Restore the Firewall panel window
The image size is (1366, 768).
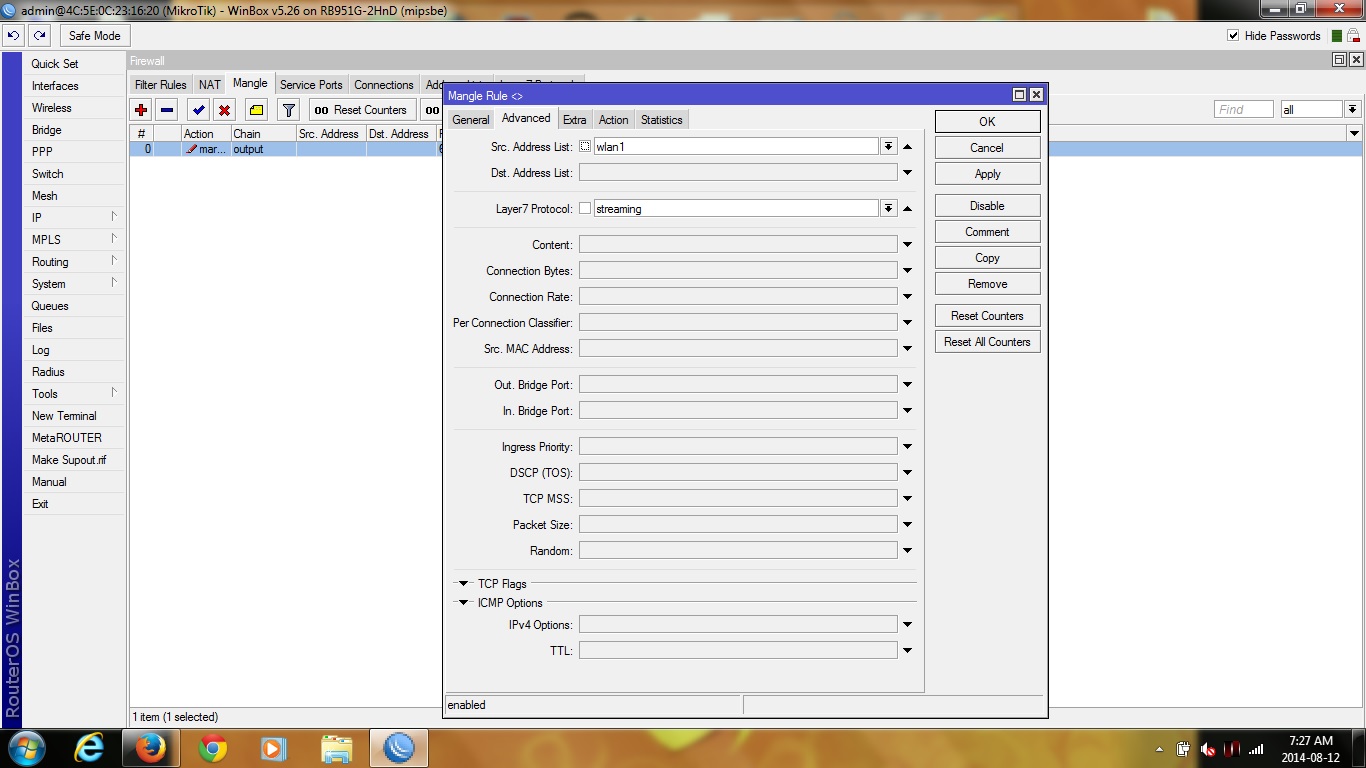pos(1339,60)
